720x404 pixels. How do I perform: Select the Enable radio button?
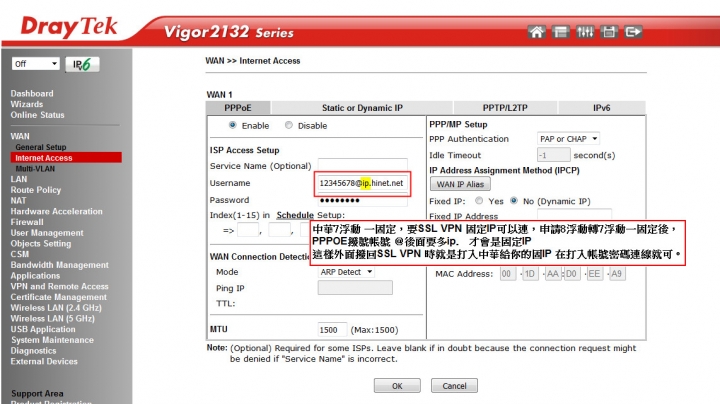click(x=233, y=125)
